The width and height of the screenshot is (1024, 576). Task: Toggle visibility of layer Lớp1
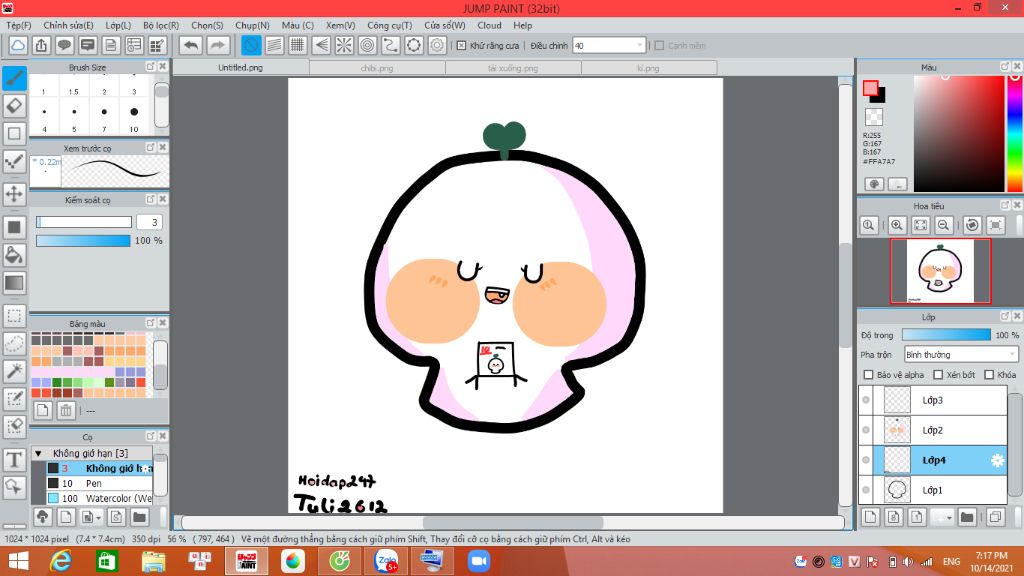pos(866,490)
